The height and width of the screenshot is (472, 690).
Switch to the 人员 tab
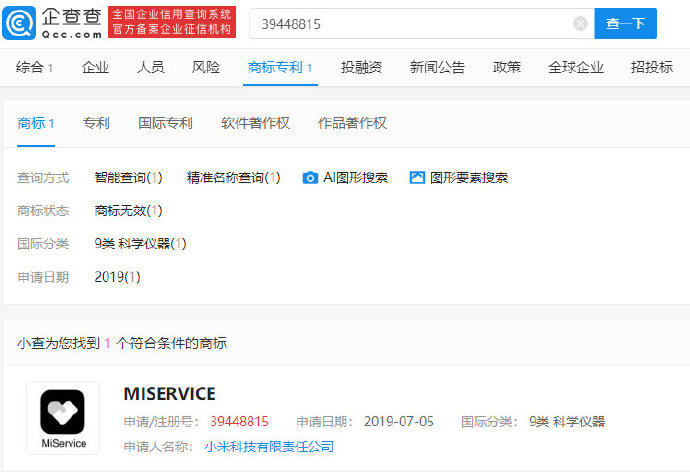pyautogui.click(x=150, y=67)
